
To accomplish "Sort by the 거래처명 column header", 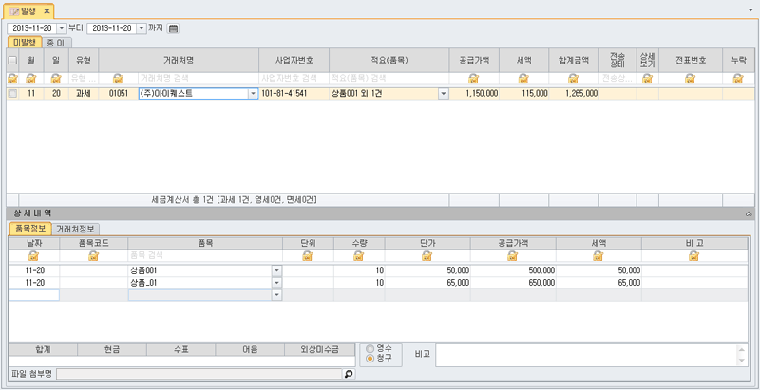I will (179, 61).
